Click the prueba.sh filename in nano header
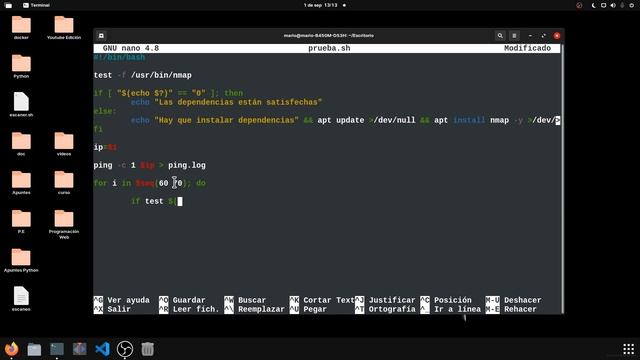Image resolution: width=640 pixels, height=360 pixels. 329,48
